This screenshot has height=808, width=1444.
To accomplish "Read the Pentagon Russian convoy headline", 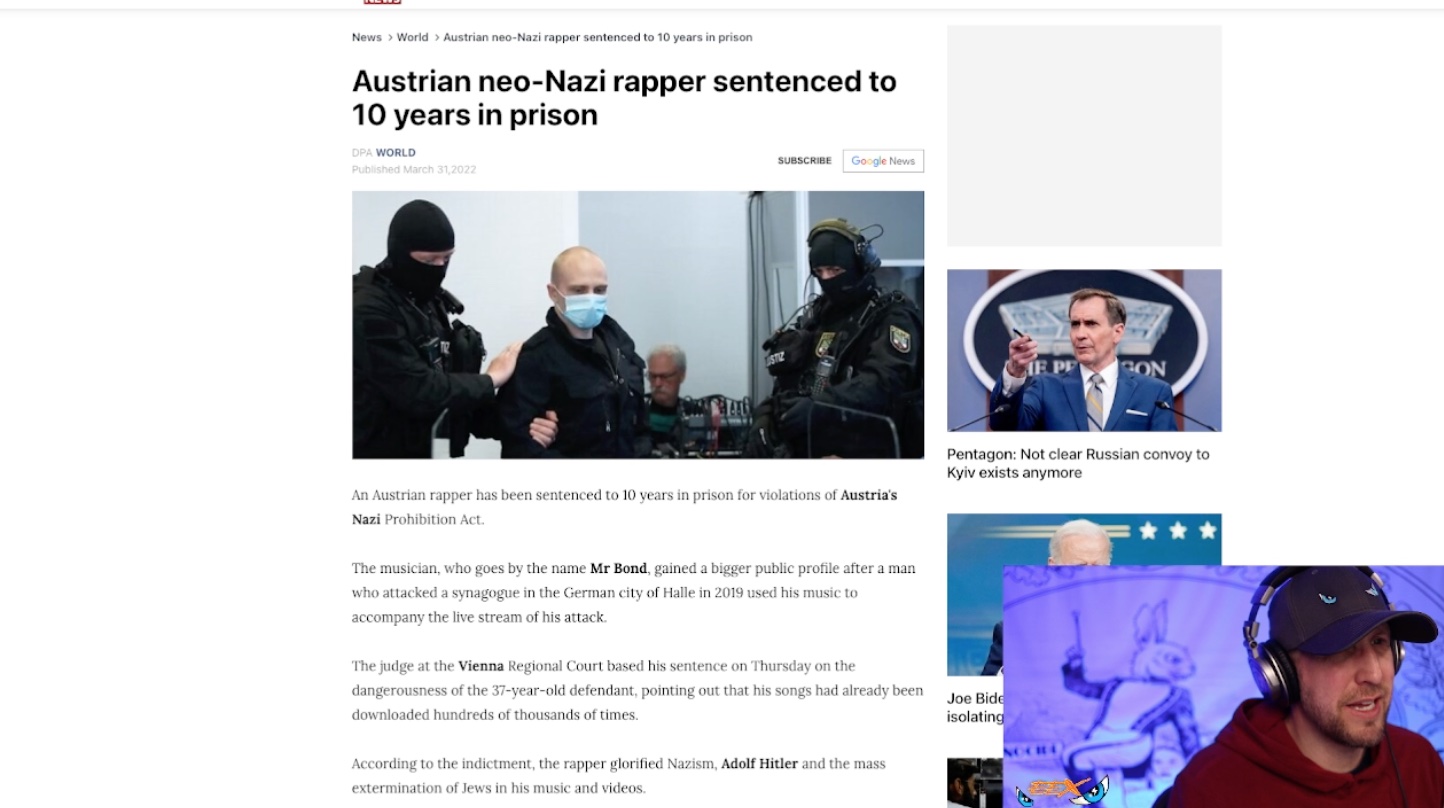I will (1078, 463).
